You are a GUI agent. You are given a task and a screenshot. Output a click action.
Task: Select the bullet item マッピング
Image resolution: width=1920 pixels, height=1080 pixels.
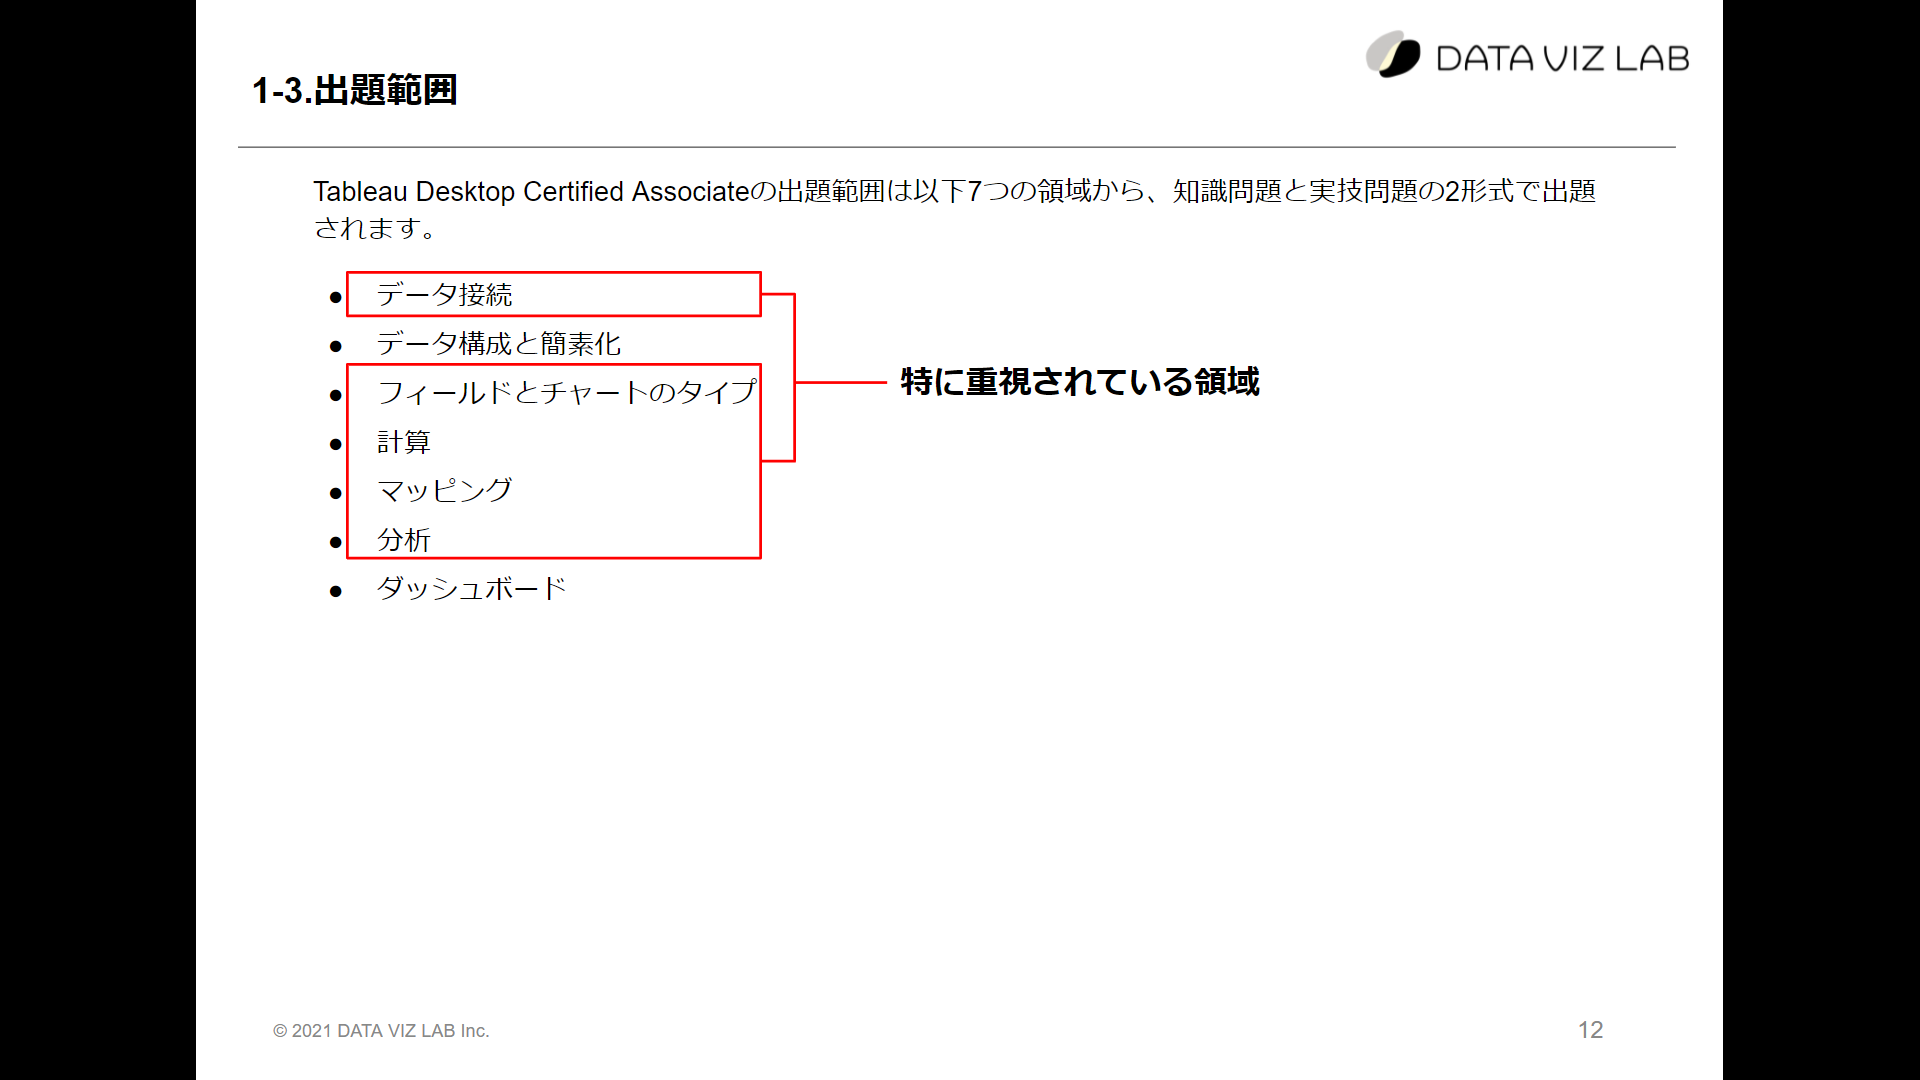click(x=444, y=491)
